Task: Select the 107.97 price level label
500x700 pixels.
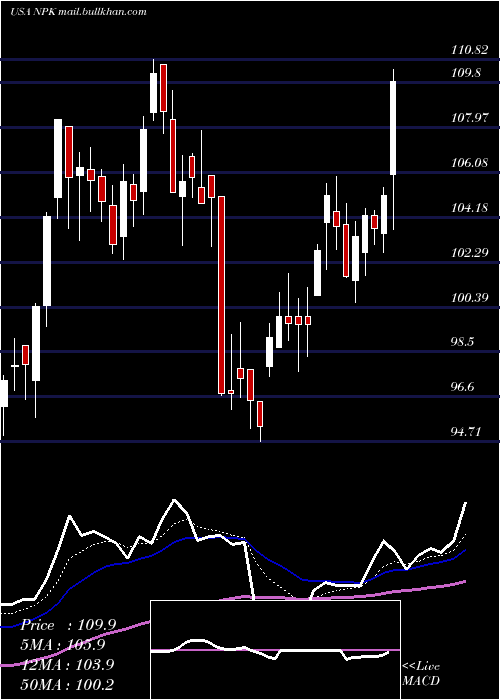Action: pyautogui.click(x=469, y=118)
